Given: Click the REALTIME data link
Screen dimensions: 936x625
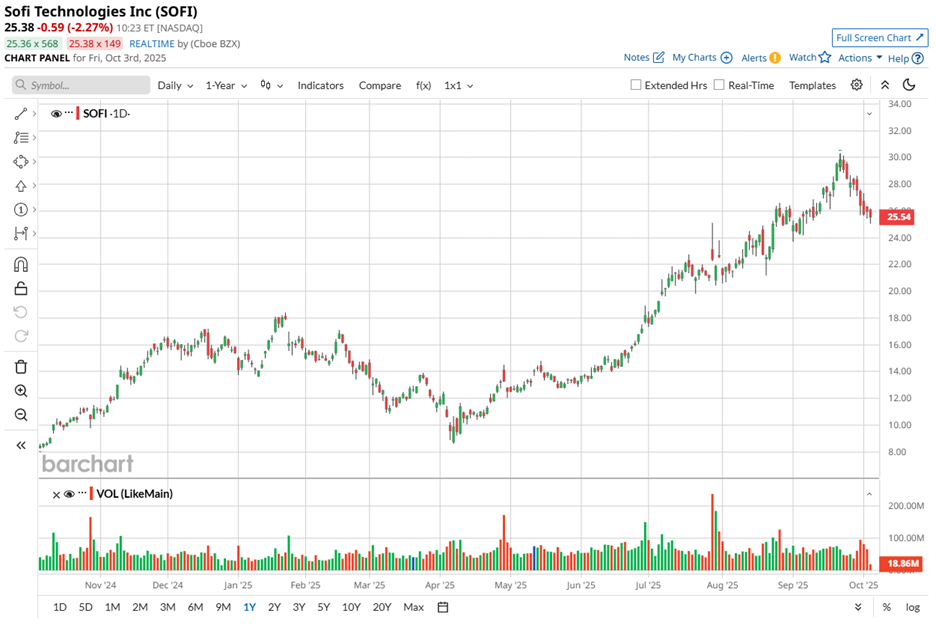Looking at the screenshot, I should [152, 44].
